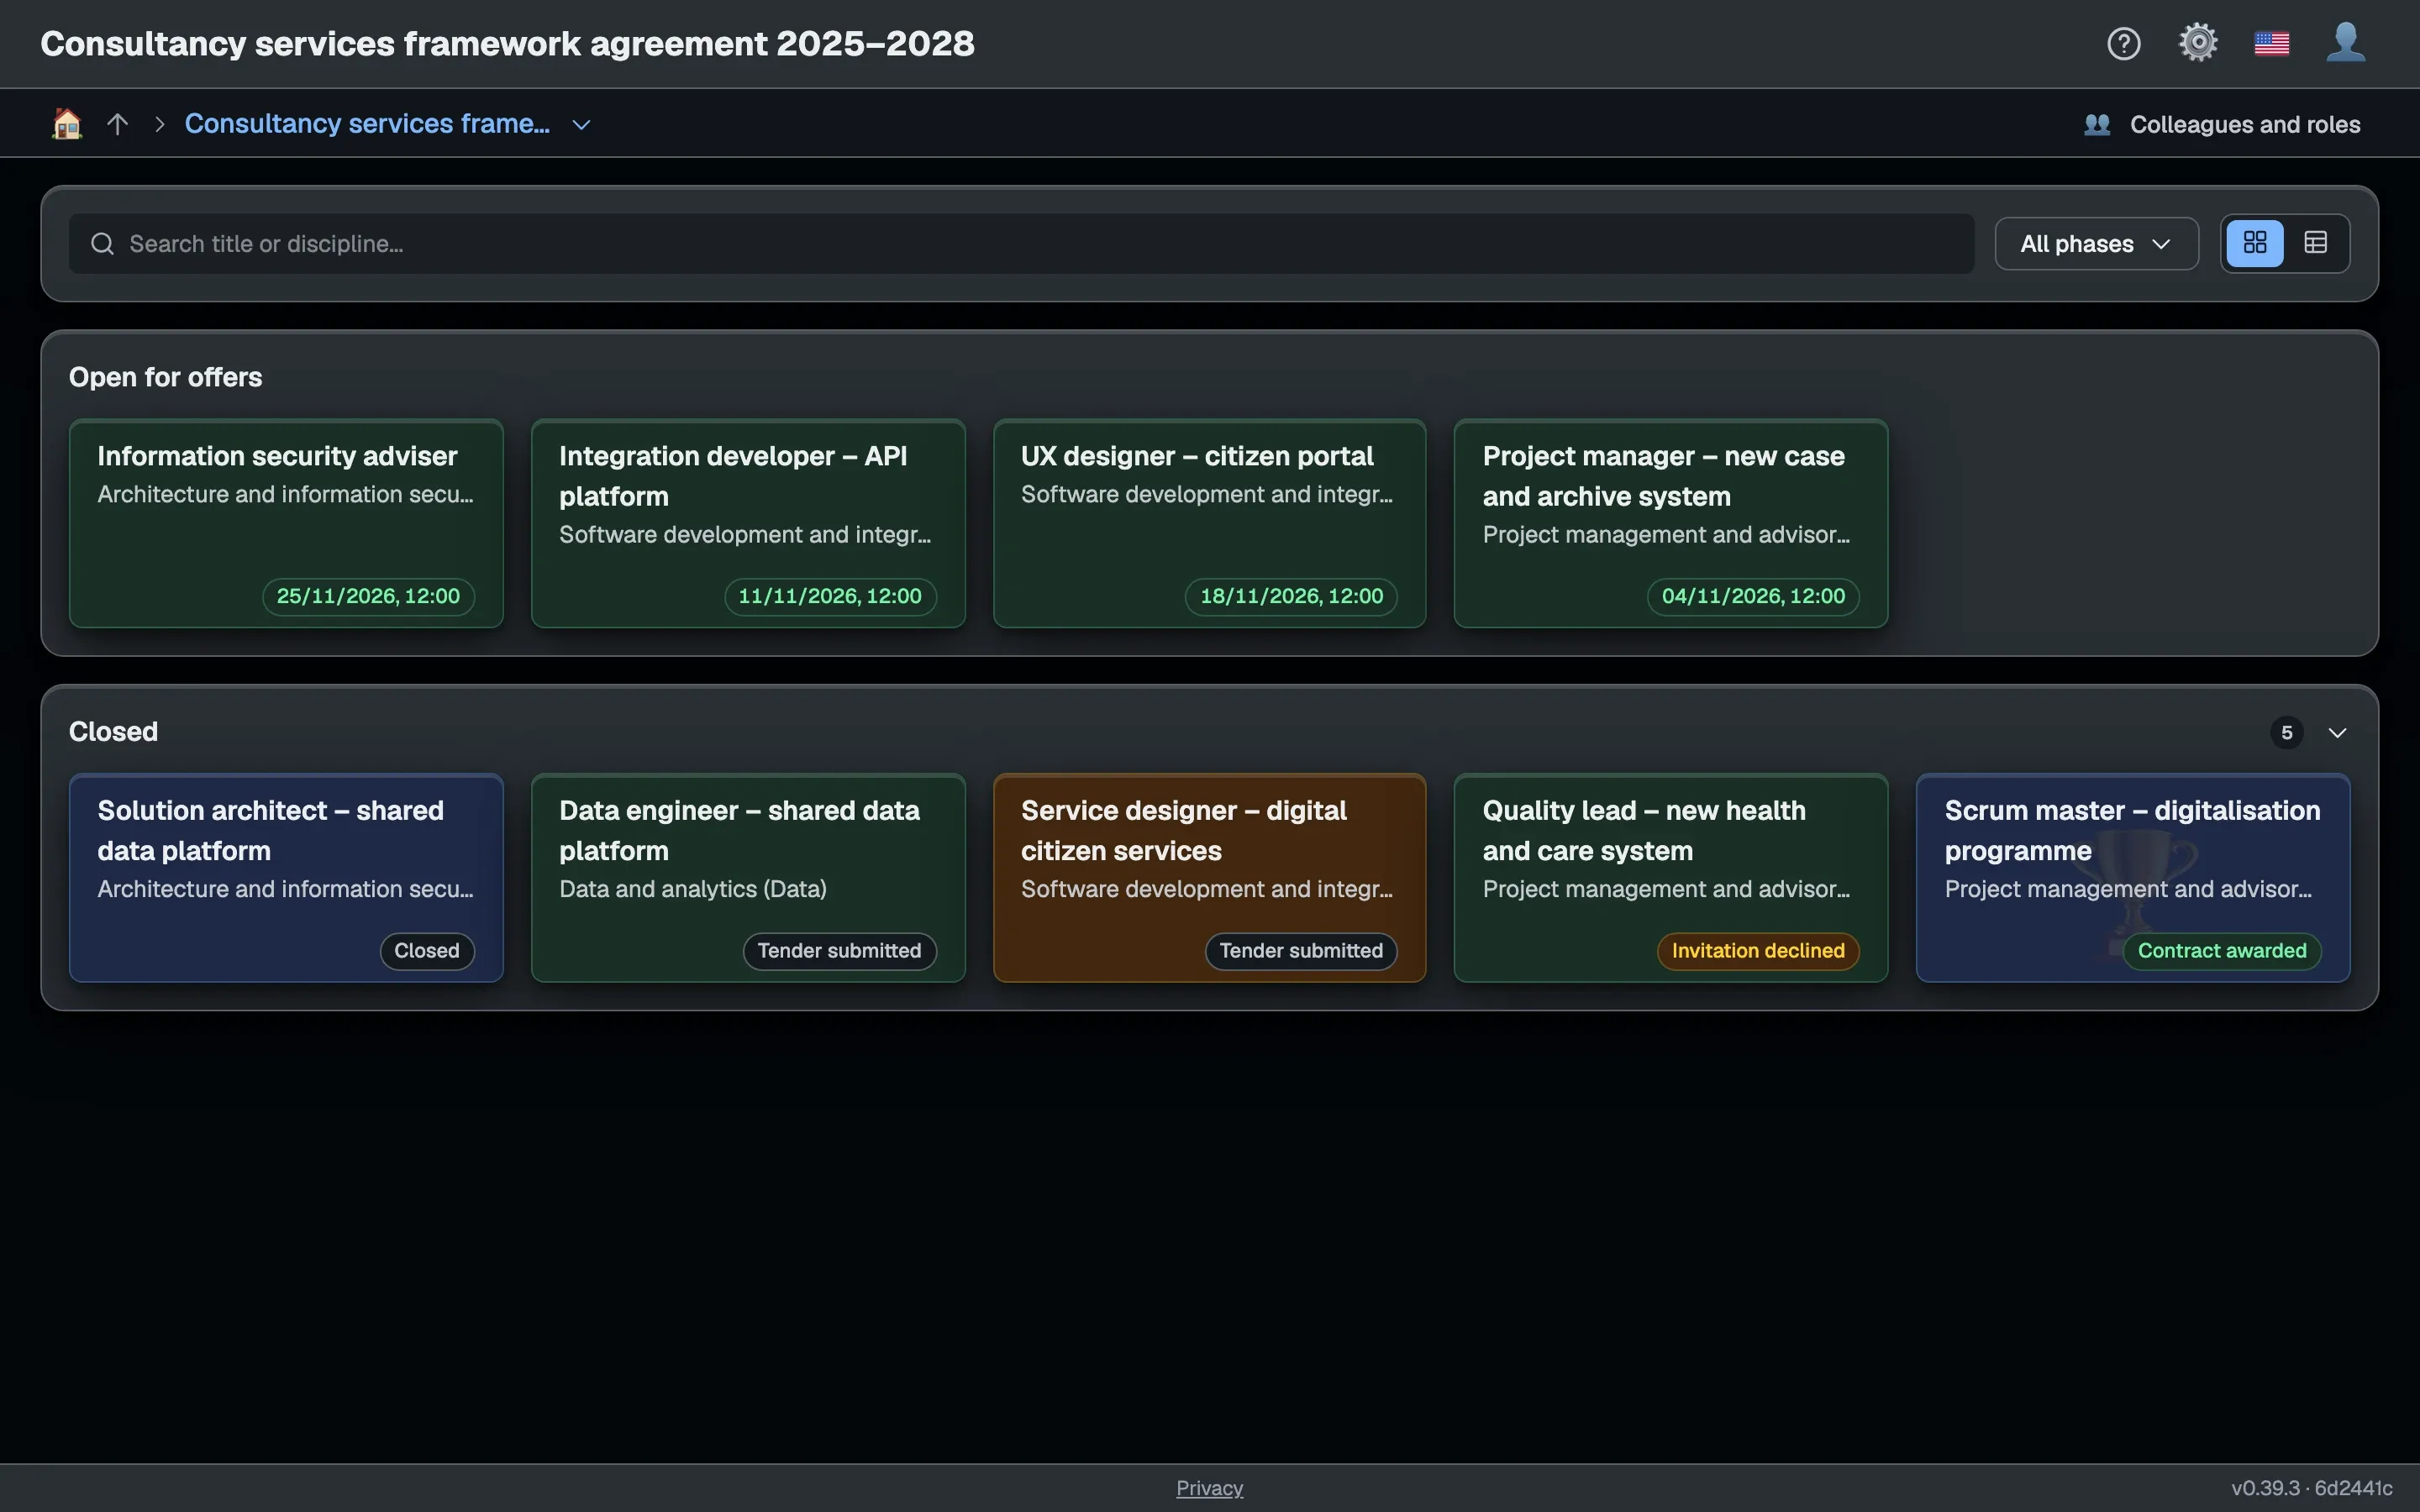Focus the Search title or discipline field
The image size is (2420, 1512).
click(x=1021, y=244)
